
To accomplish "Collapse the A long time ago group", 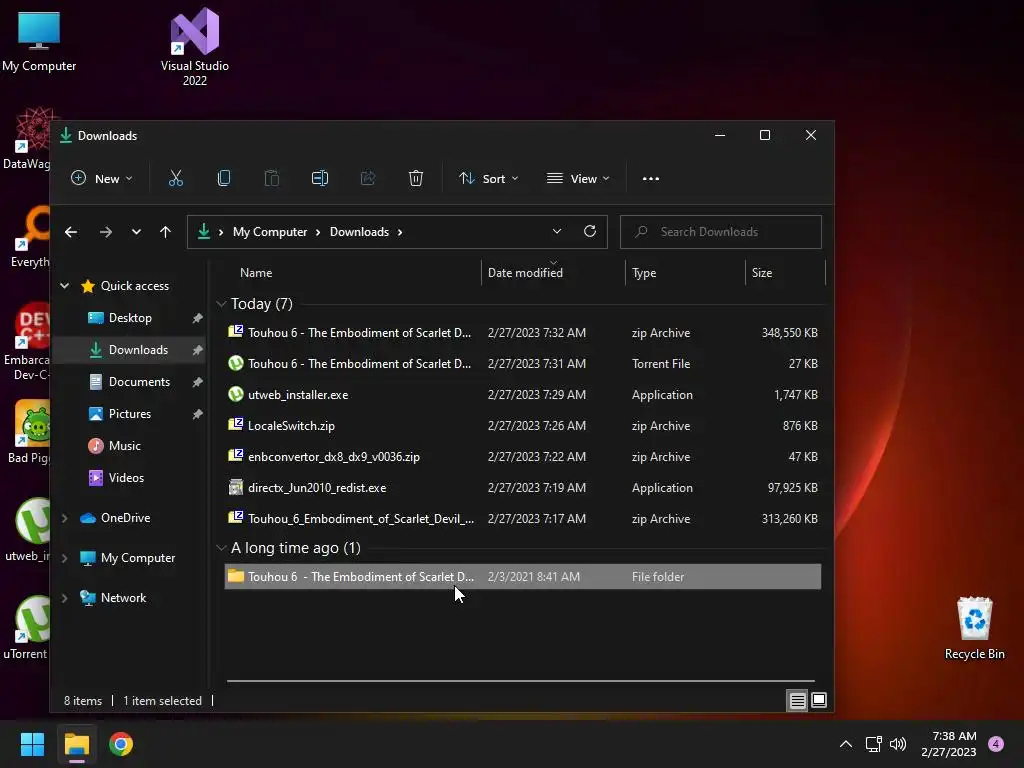I will tap(221, 548).
